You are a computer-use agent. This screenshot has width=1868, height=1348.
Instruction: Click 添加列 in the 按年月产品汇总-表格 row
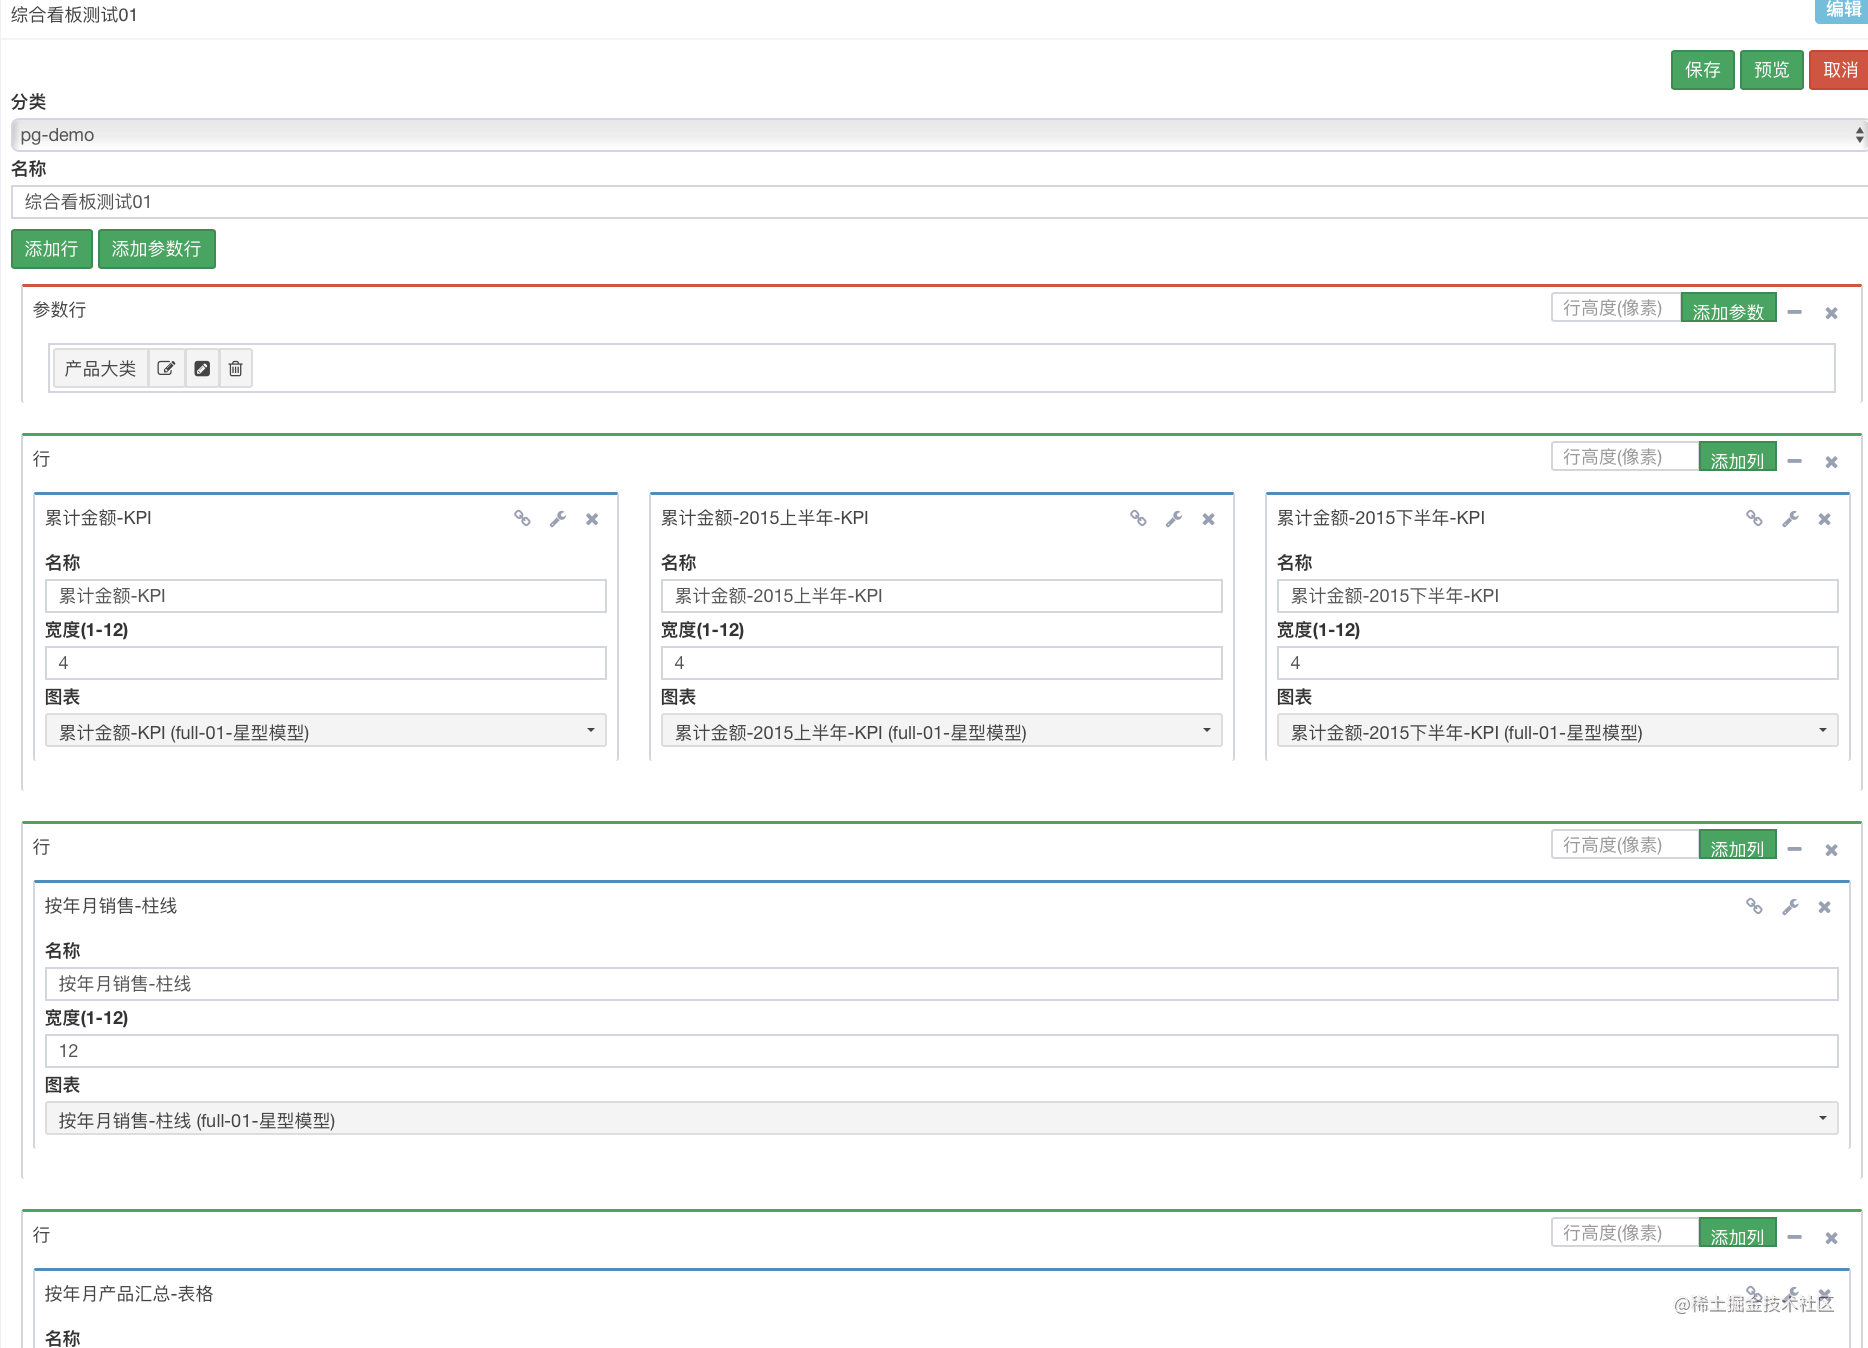1738,1234
